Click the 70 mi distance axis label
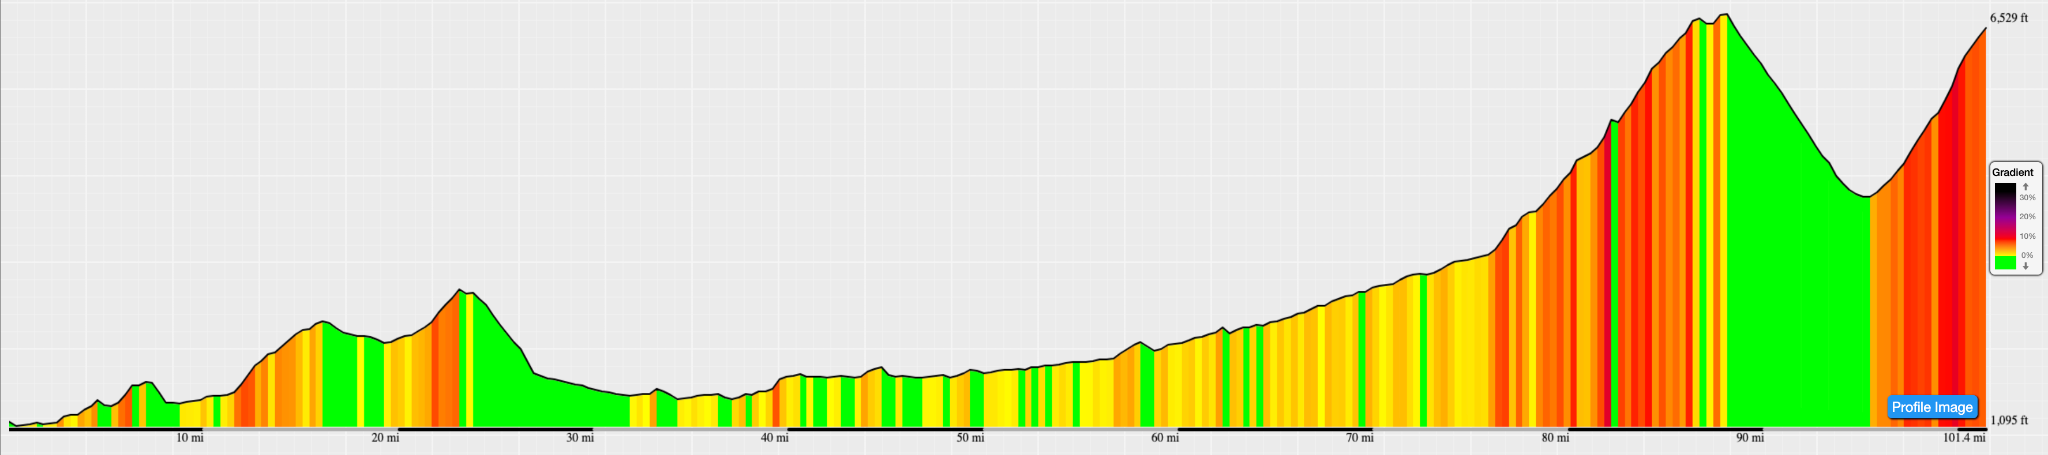2048x455 pixels. tap(1359, 438)
